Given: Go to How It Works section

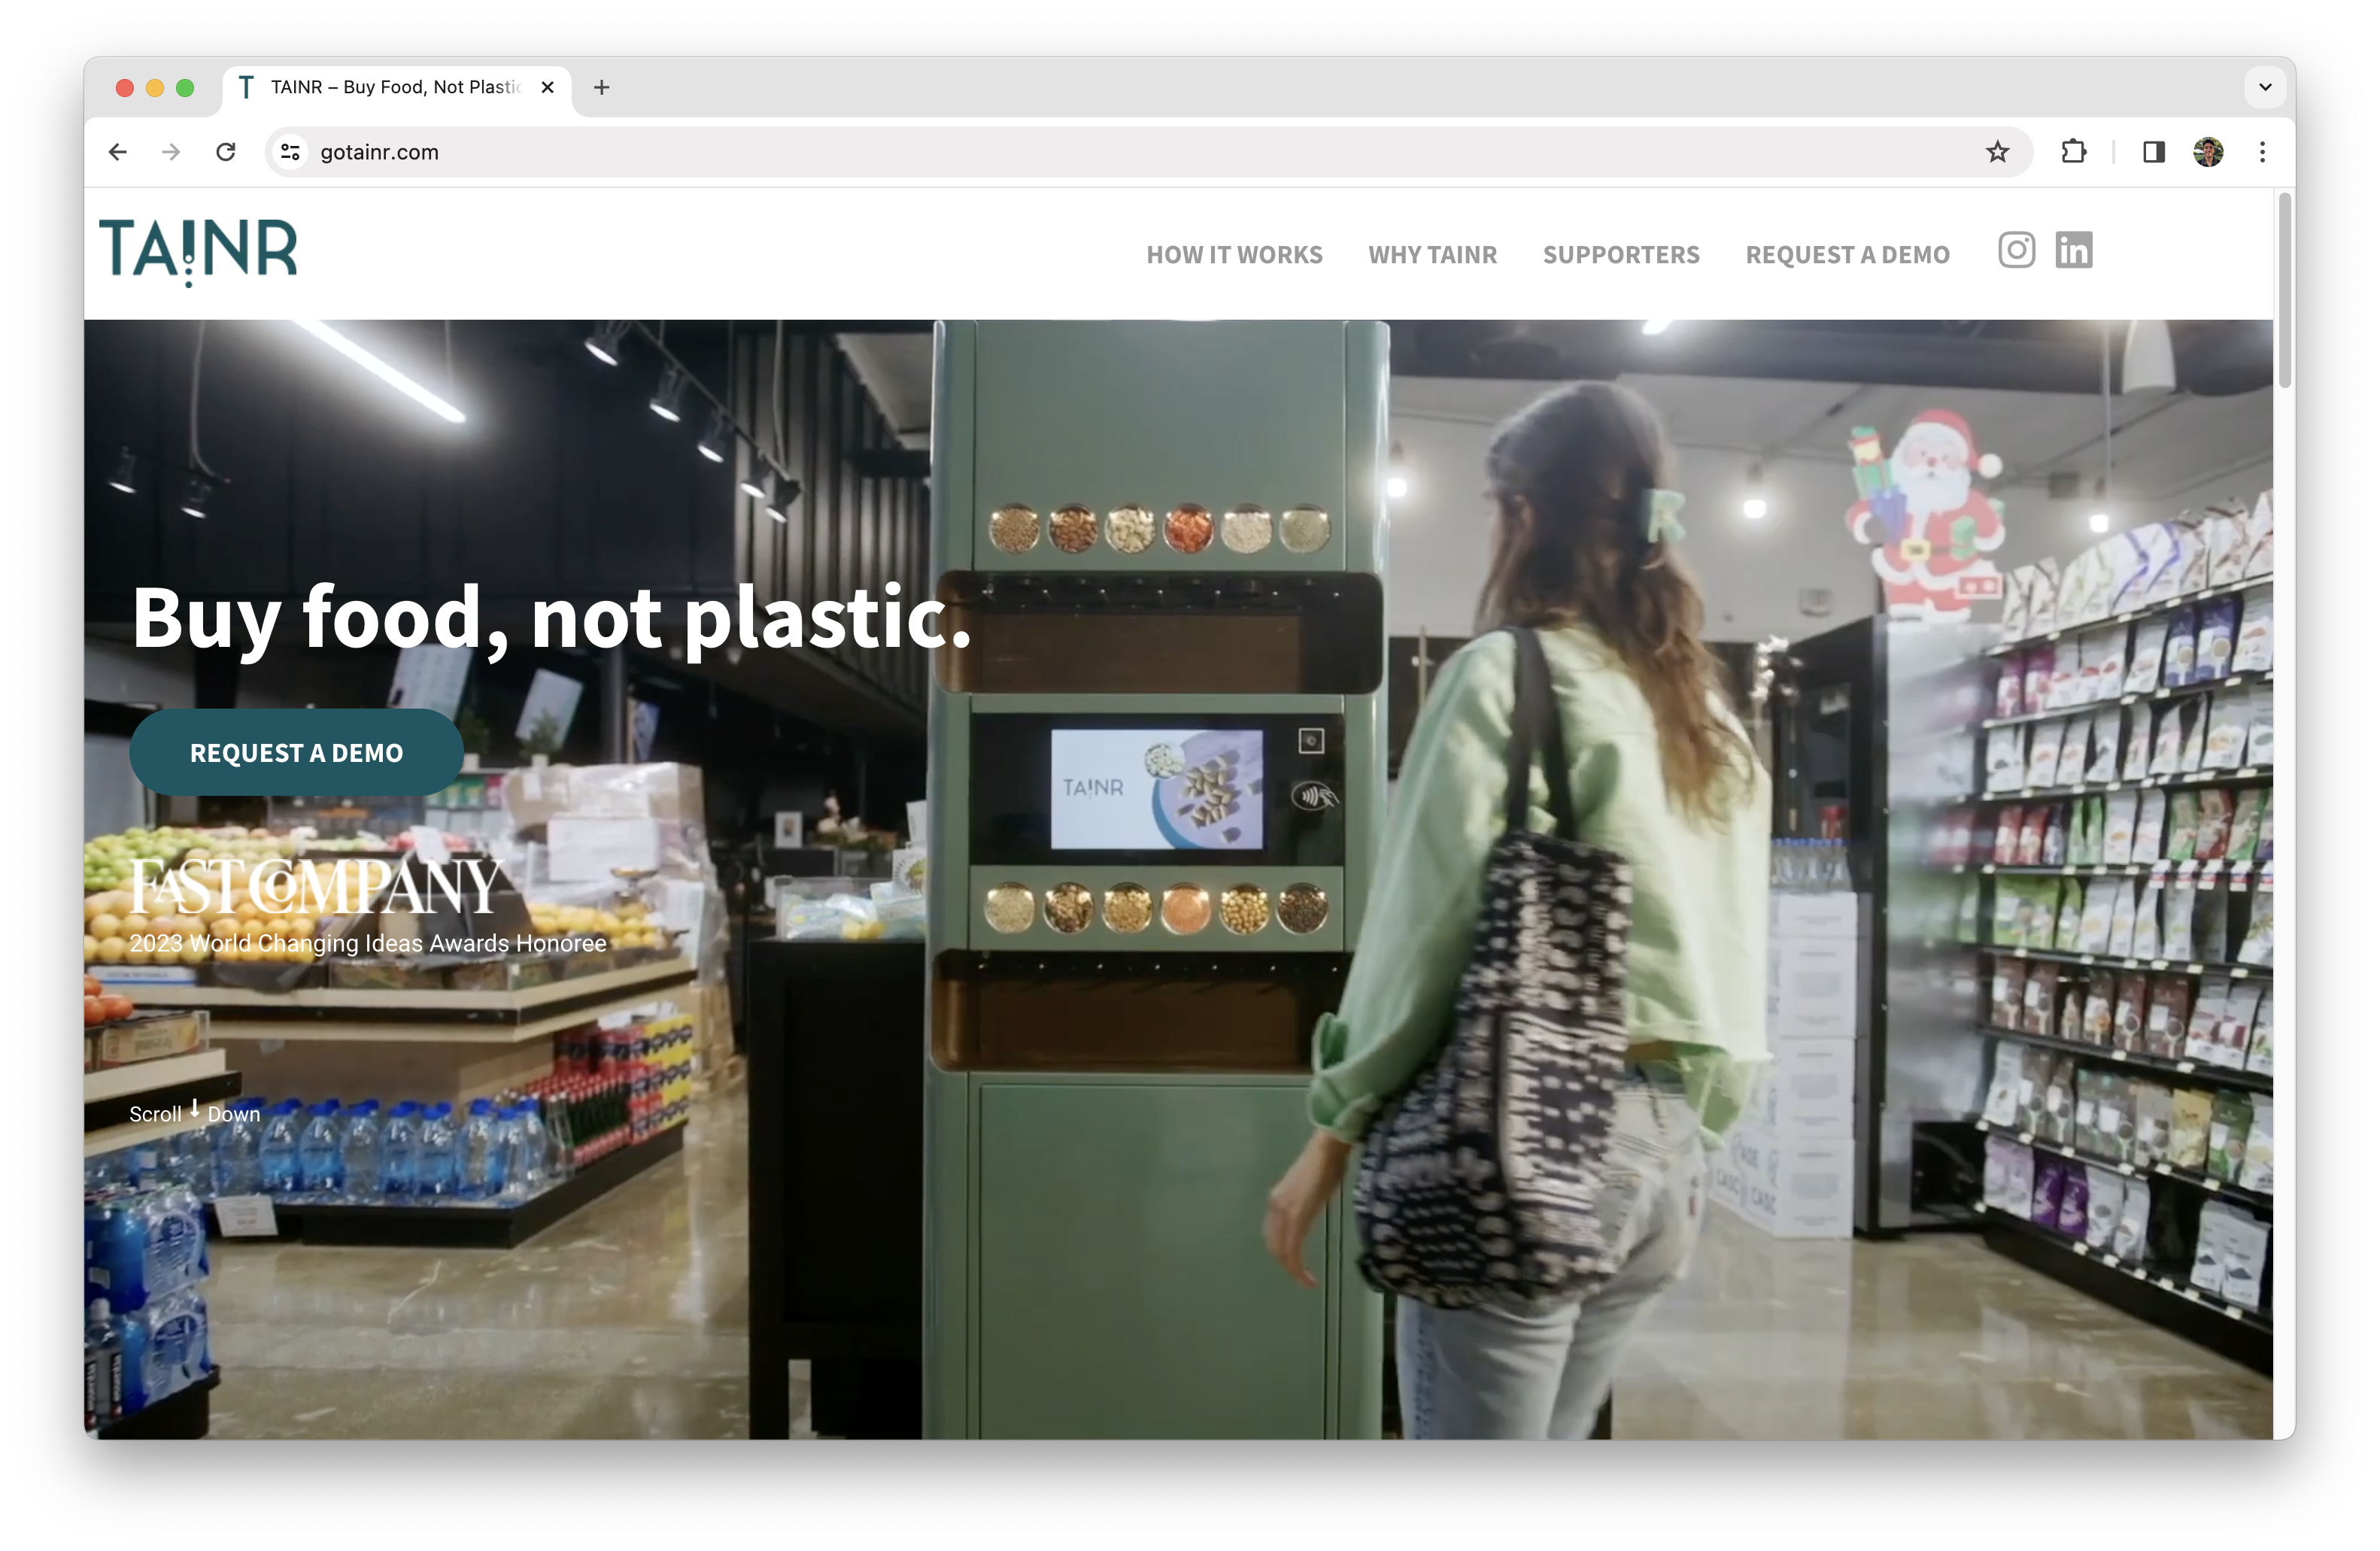Looking at the screenshot, I should (1234, 255).
